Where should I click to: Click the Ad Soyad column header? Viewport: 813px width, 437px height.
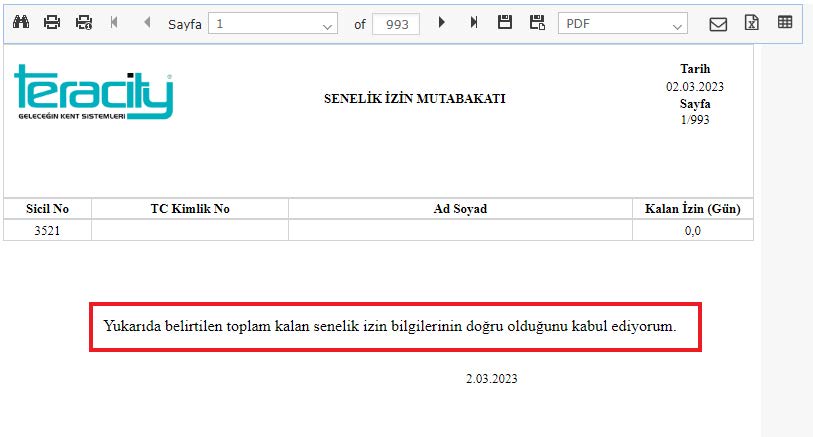(460, 209)
